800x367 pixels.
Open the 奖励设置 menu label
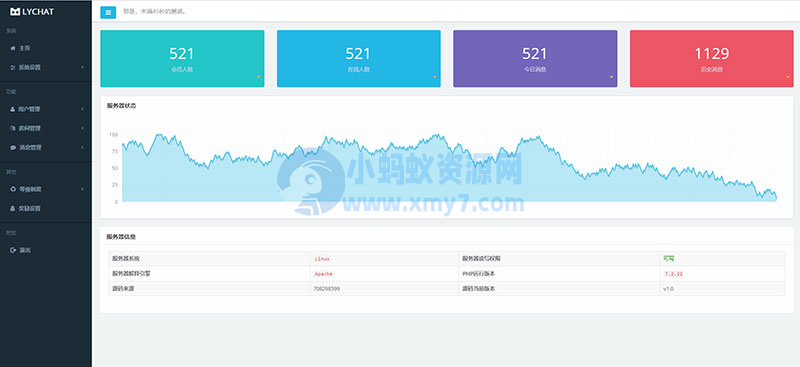[x=30, y=209]
